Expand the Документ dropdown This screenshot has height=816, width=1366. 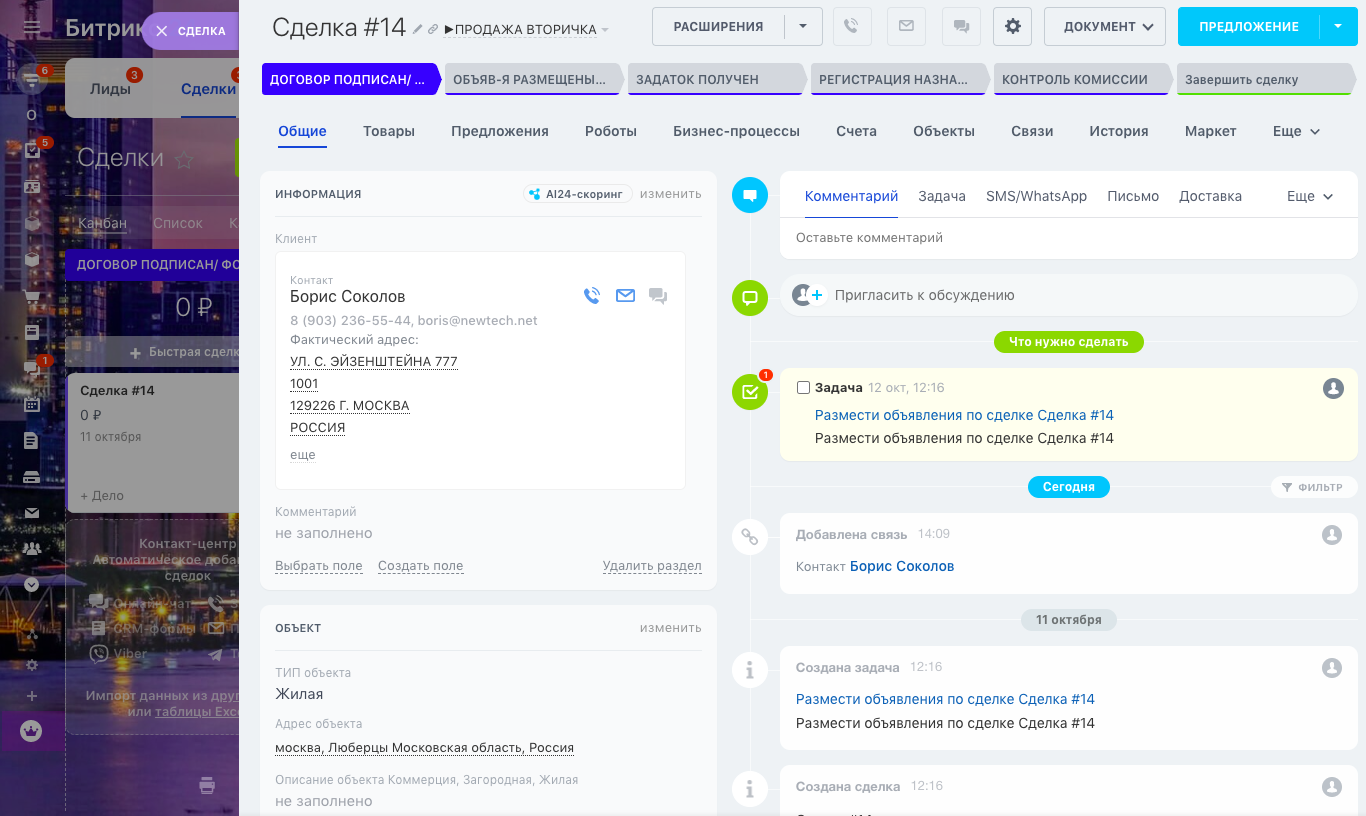point(1105,27)
